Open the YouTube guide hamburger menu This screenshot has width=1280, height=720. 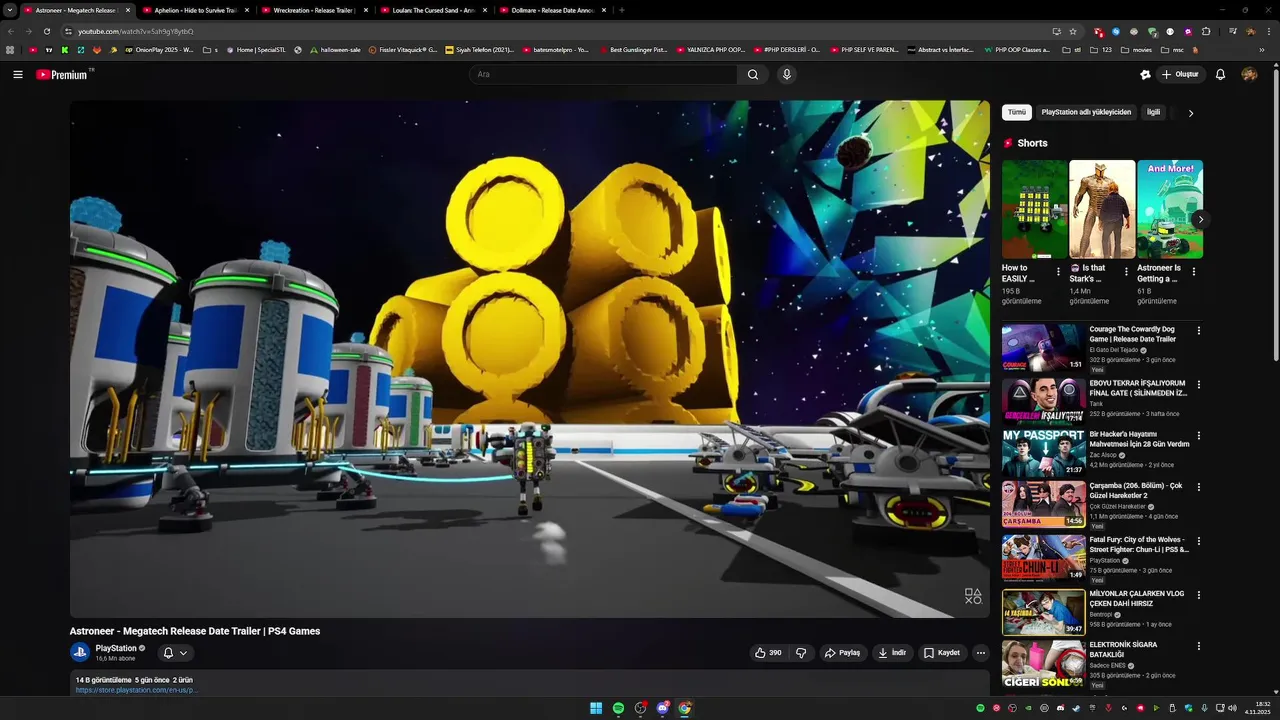point(18,74)
